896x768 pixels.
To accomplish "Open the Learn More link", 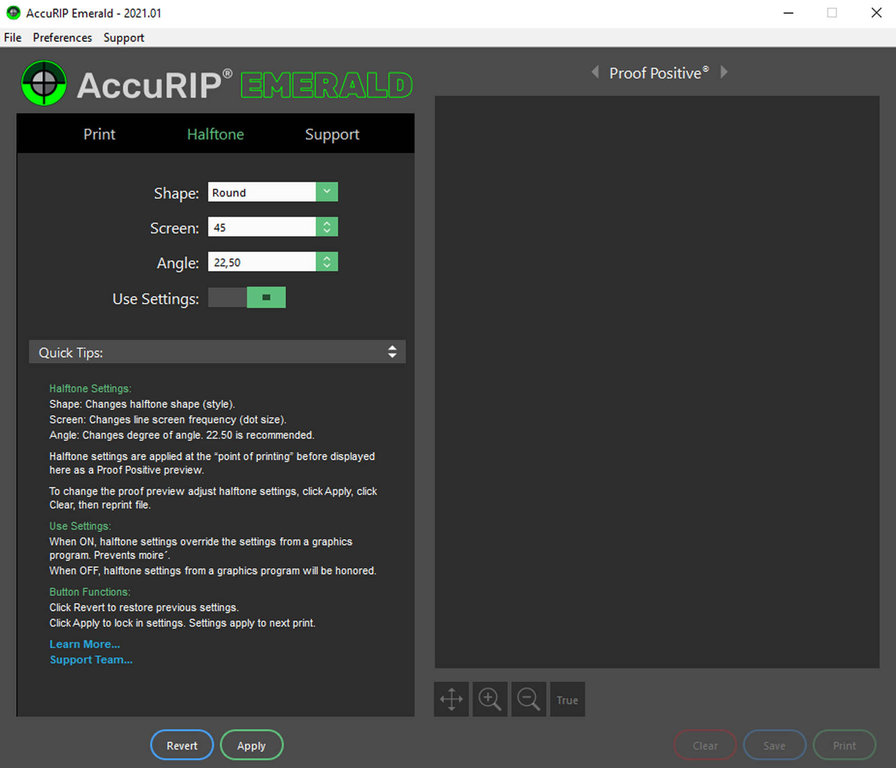I will tap(84, 644).
